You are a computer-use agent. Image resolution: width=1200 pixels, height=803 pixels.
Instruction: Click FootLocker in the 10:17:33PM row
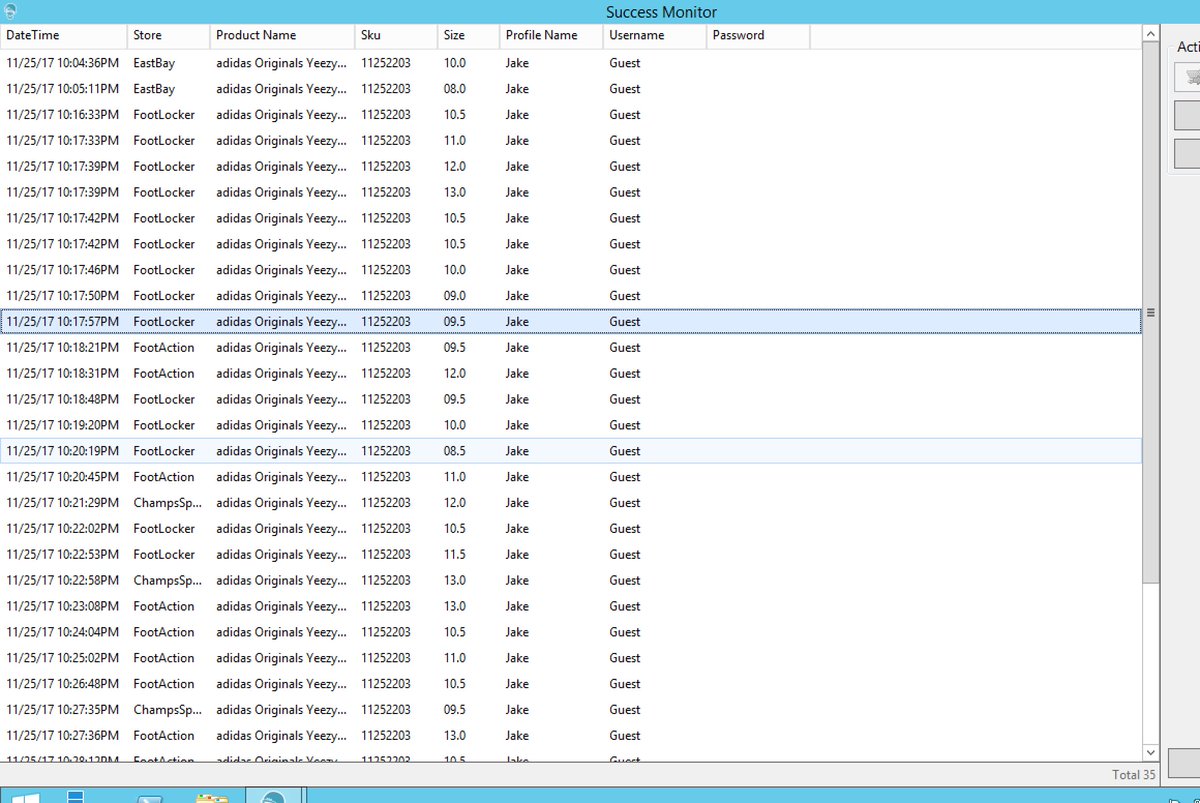(x=164, y=141)
